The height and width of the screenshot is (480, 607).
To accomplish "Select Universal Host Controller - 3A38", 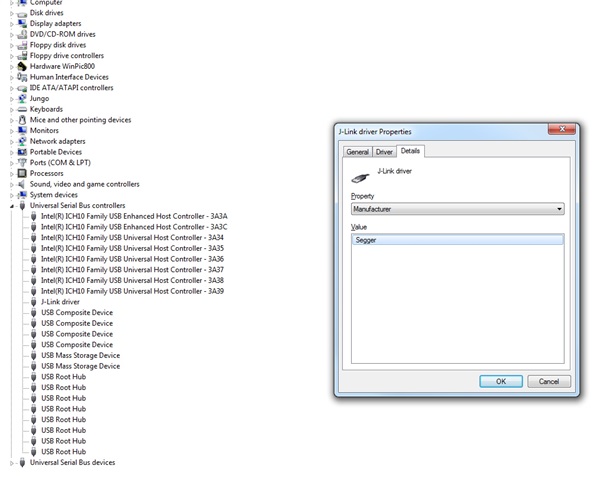I will (132, 281).
